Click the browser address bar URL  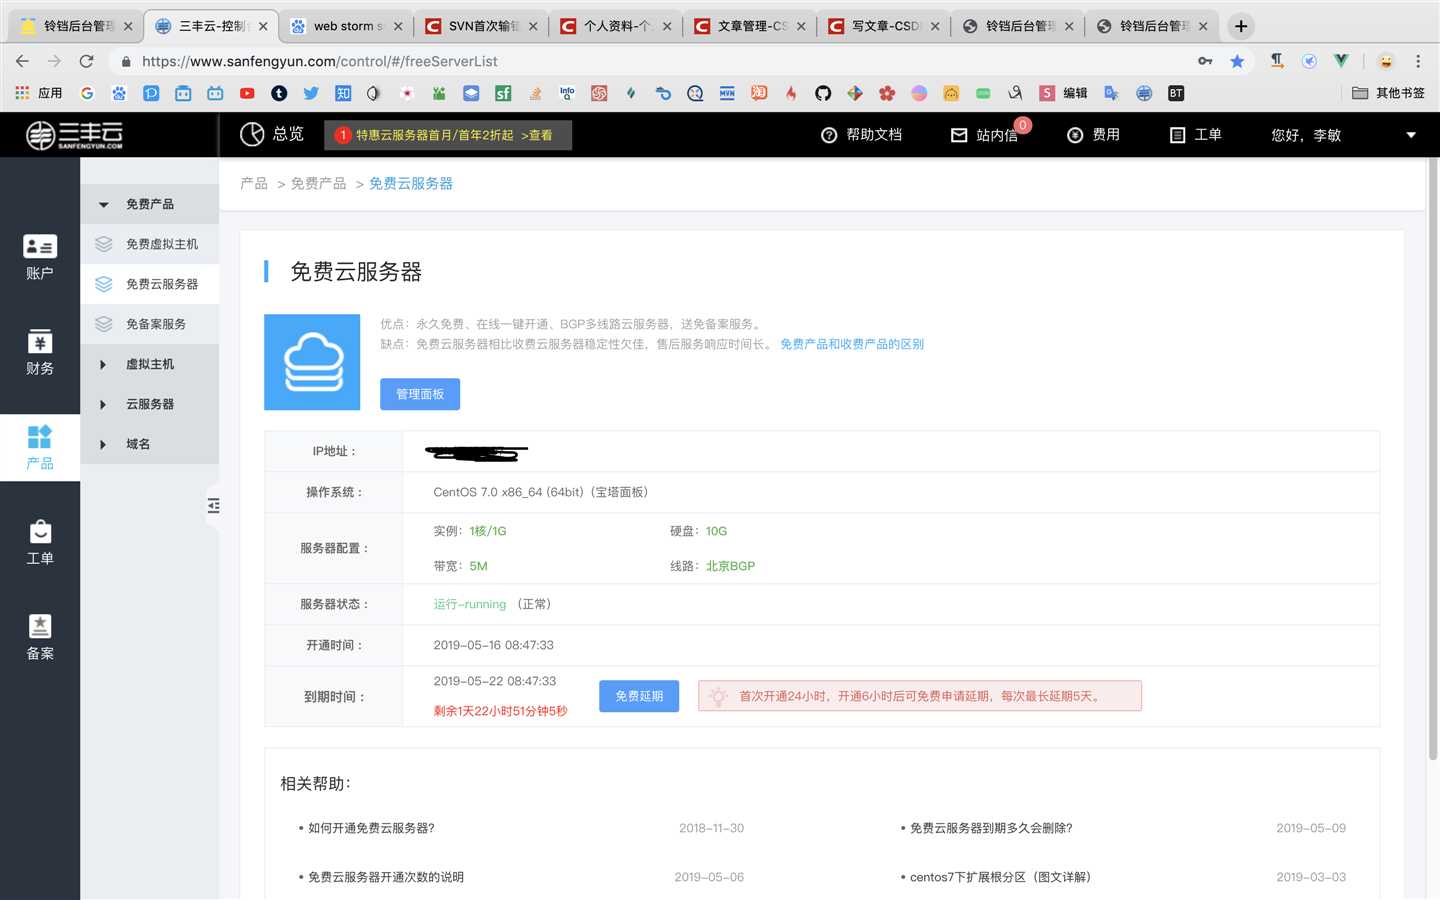coord(320,61)
